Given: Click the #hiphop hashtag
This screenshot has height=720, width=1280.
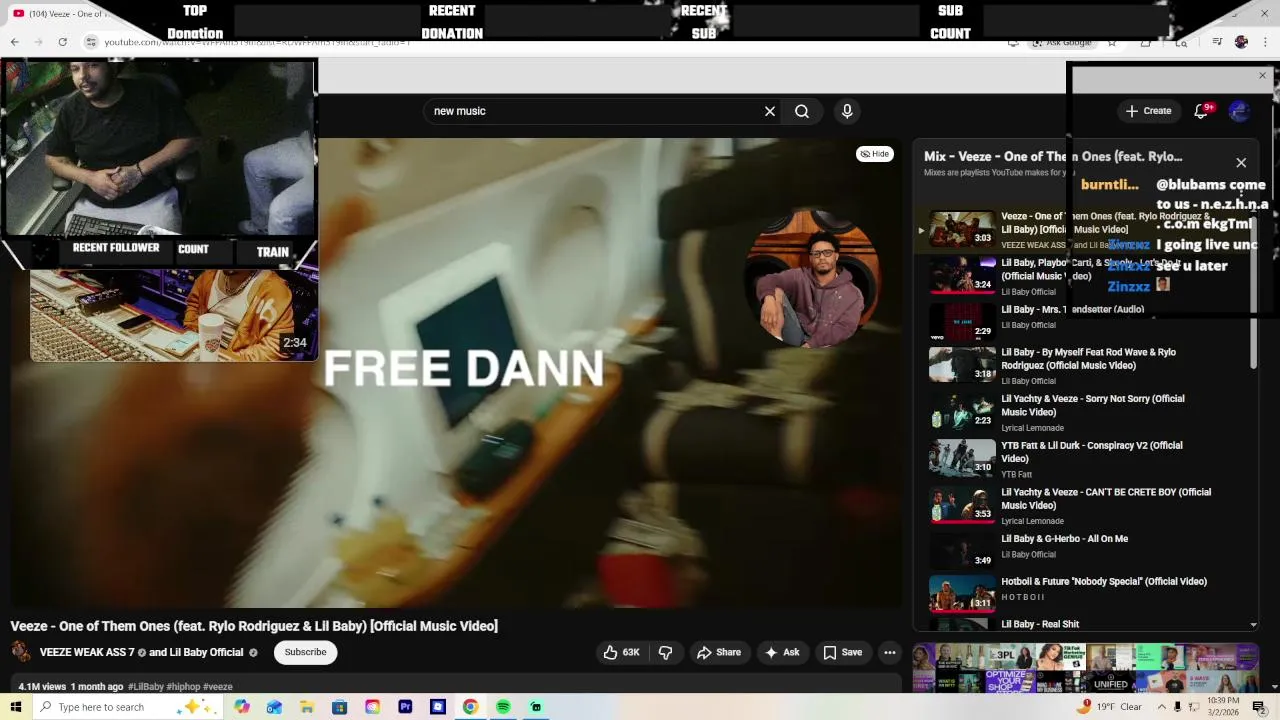Looking at the screenshot, I should pyautogui.click(x=183, y=687).
